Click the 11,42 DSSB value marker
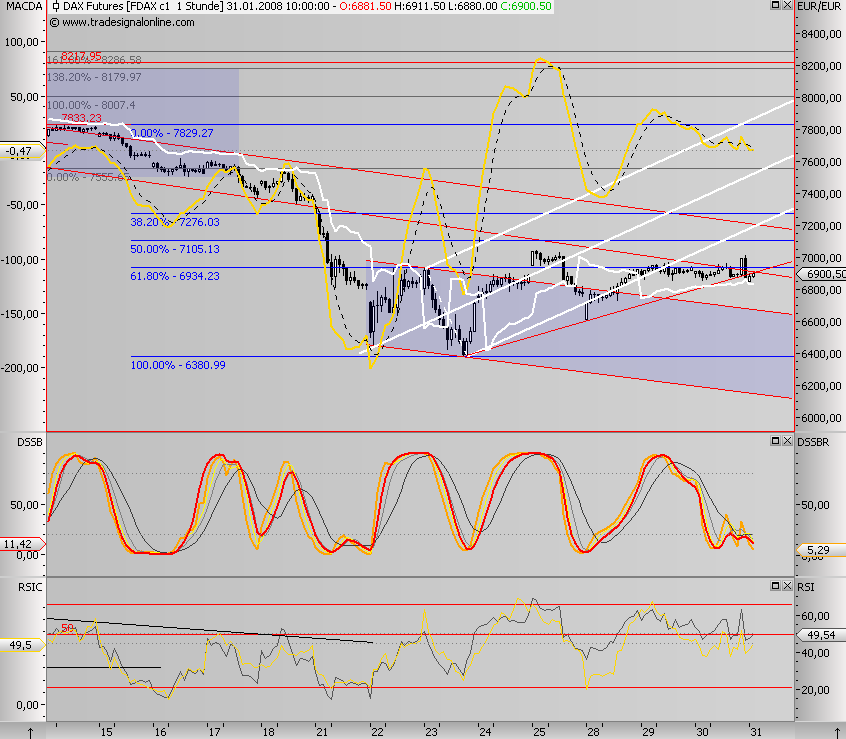Viewport: 846px width, 739px height. coord(22,544)
